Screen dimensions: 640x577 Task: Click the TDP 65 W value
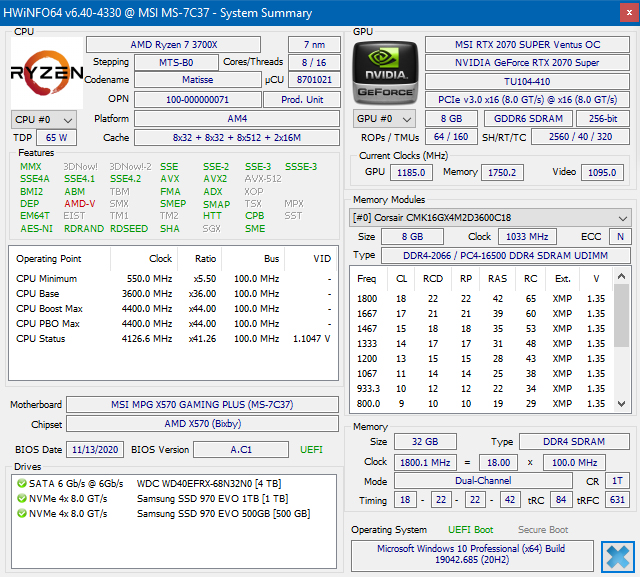point(56,138)
